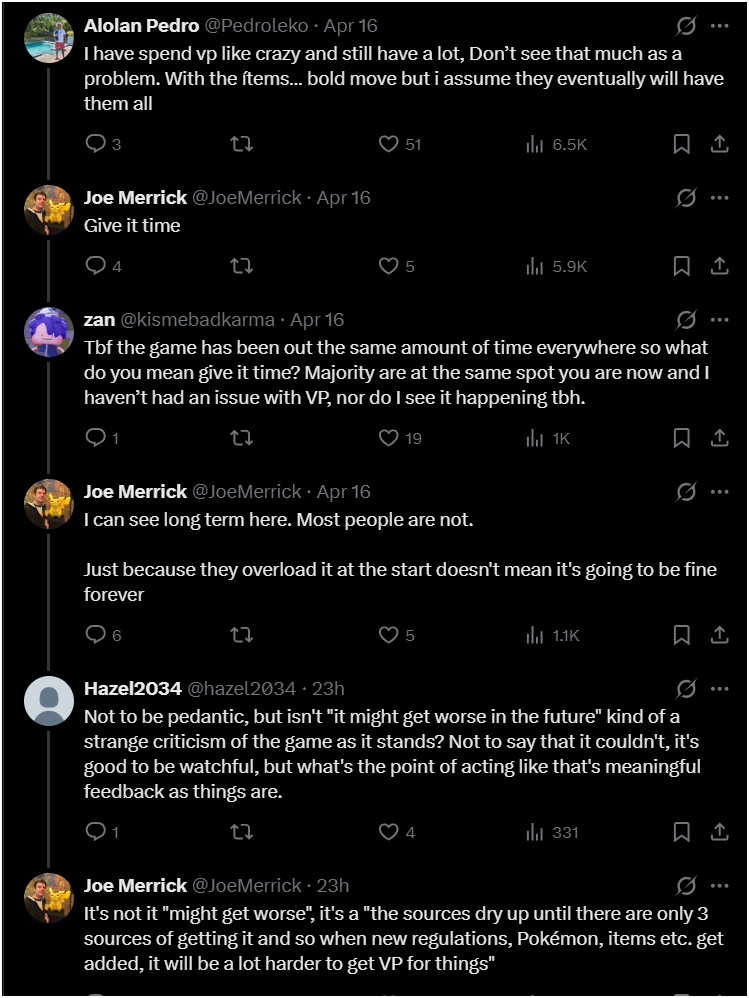
Task: Bookmark Joe Merrick's long term tweet
Action: pyautogui.click(x=681, y=634)
